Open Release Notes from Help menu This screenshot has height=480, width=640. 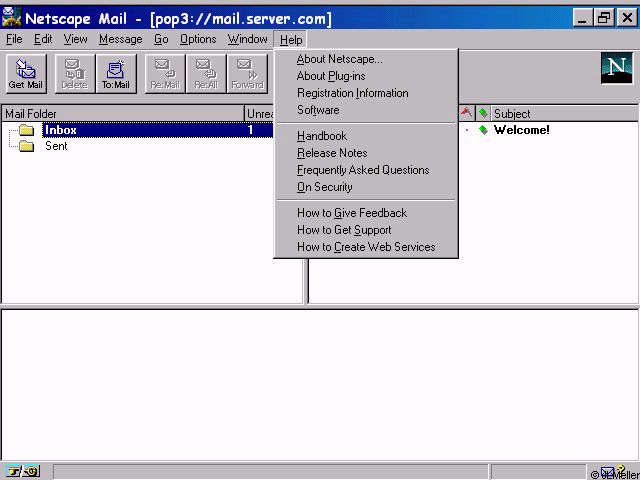coord(366,153)
